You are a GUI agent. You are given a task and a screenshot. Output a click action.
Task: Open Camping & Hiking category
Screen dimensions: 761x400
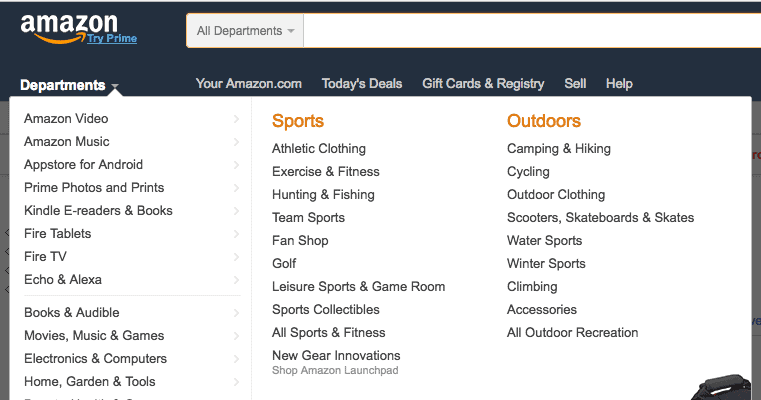click(x=558, y=149)
